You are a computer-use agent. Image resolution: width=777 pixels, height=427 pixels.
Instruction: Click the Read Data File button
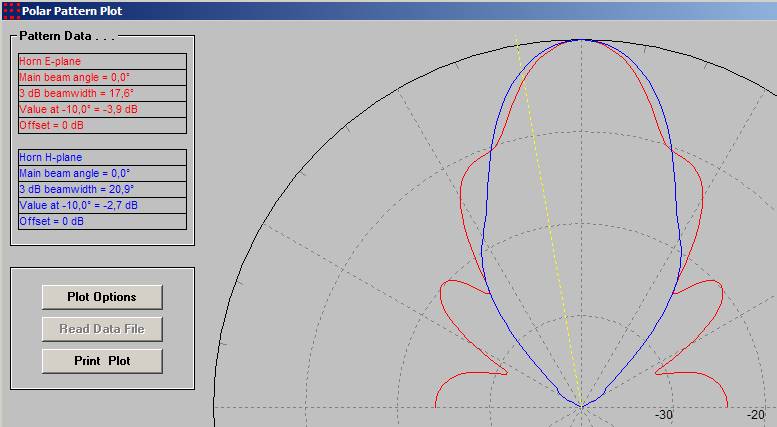(x=102, y=329)
